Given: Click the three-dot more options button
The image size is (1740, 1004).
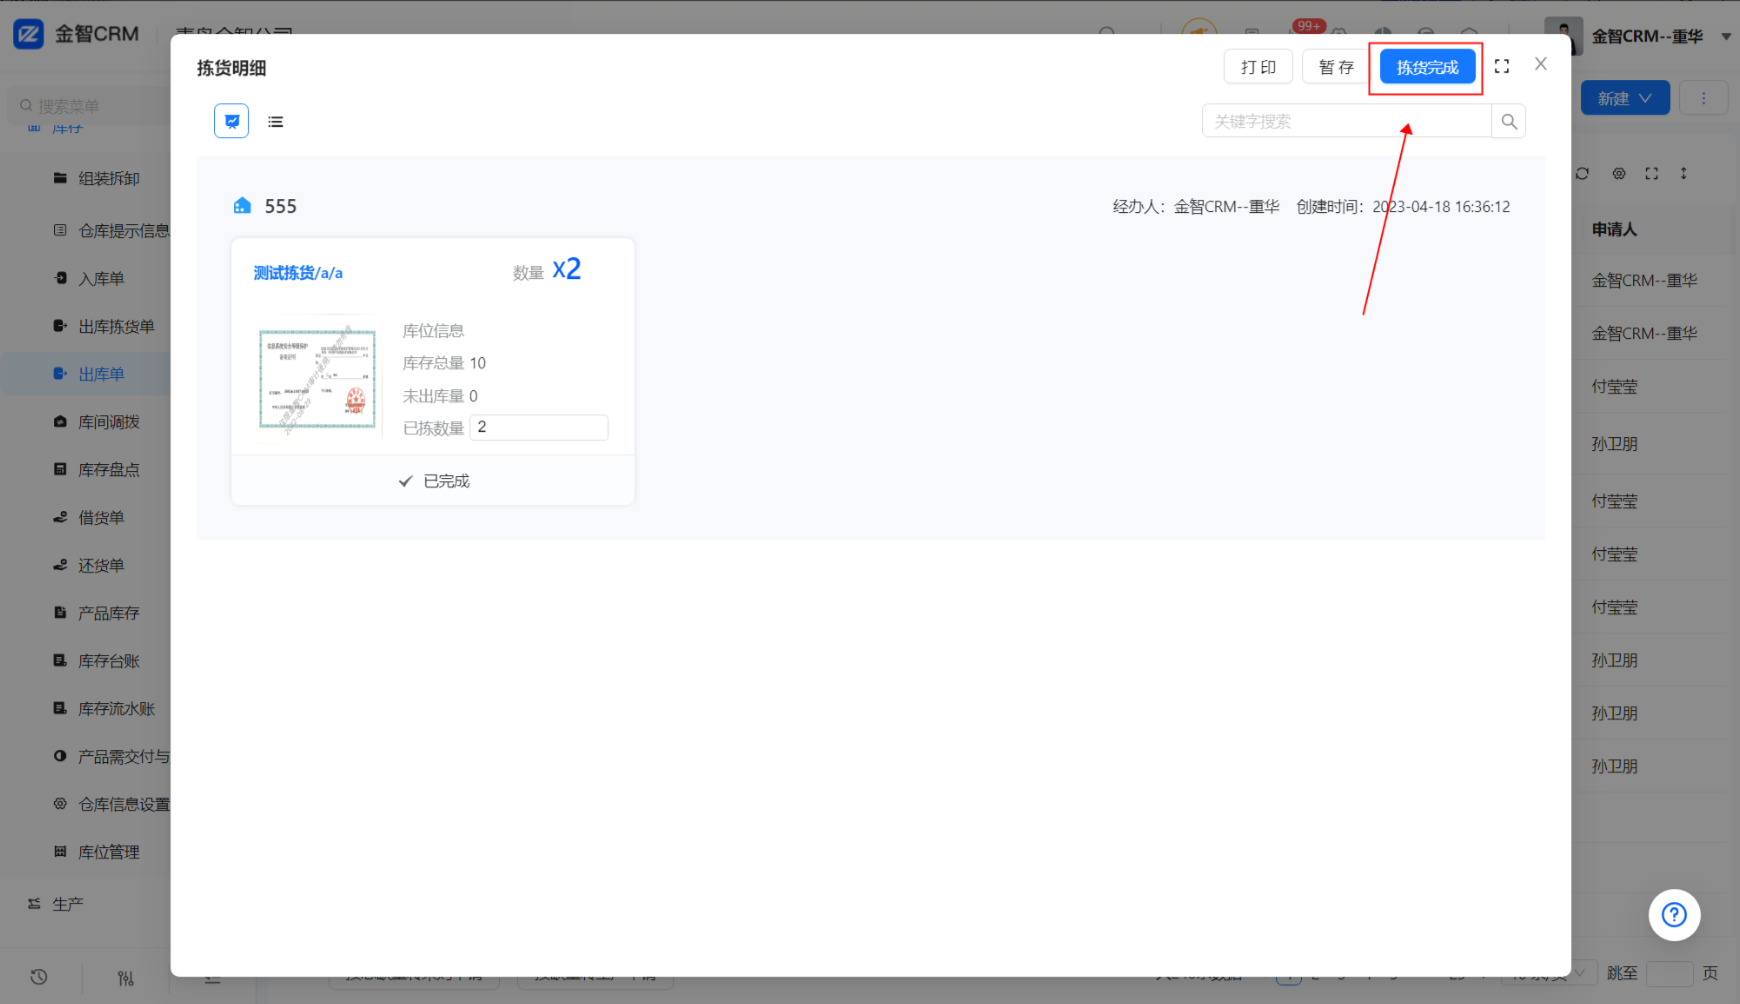Looking at the screenshot, I should pos(1704,98).
